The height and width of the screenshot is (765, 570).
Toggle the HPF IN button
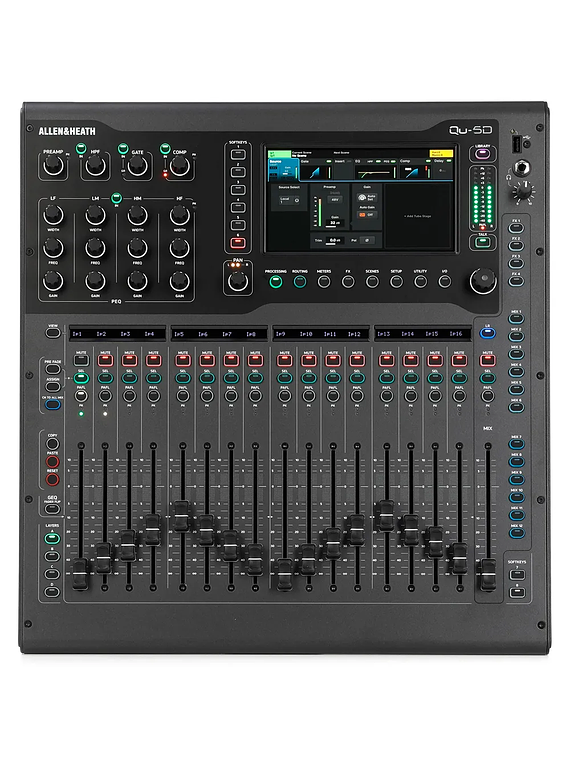(x=81, y=147)
